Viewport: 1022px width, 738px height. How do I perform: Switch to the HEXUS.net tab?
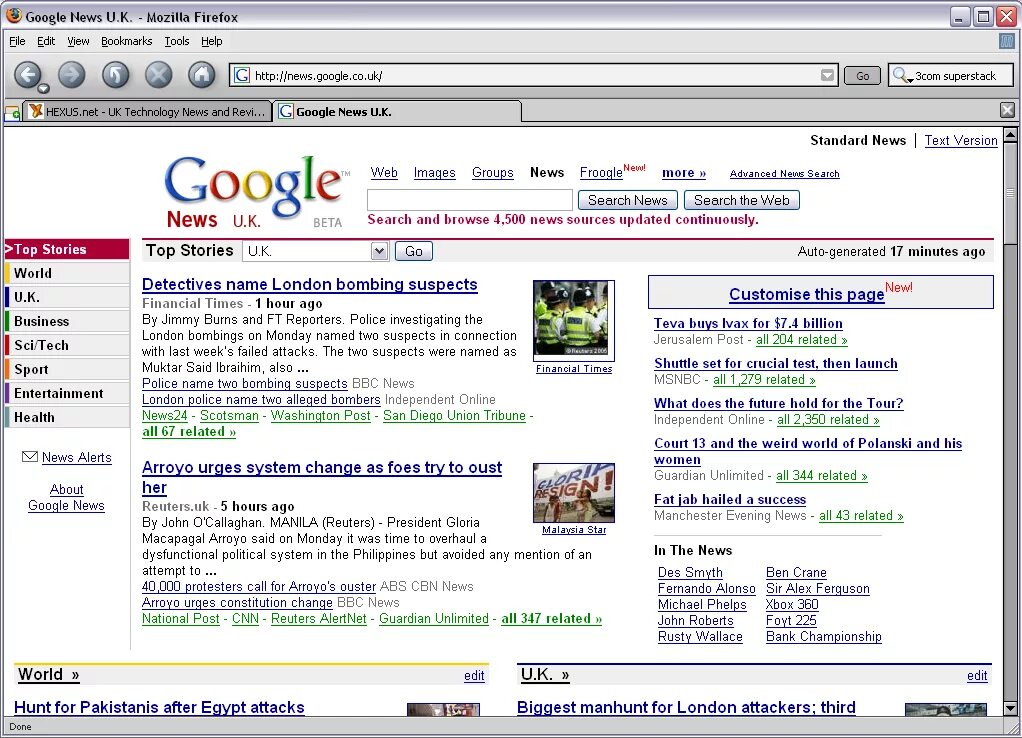point(148,111)
